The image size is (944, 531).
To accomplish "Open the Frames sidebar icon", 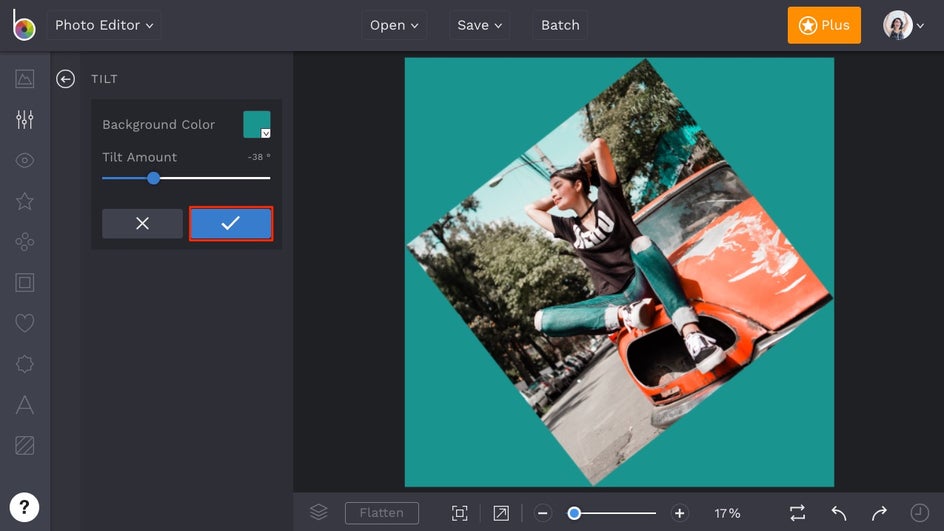I will 25,282.
